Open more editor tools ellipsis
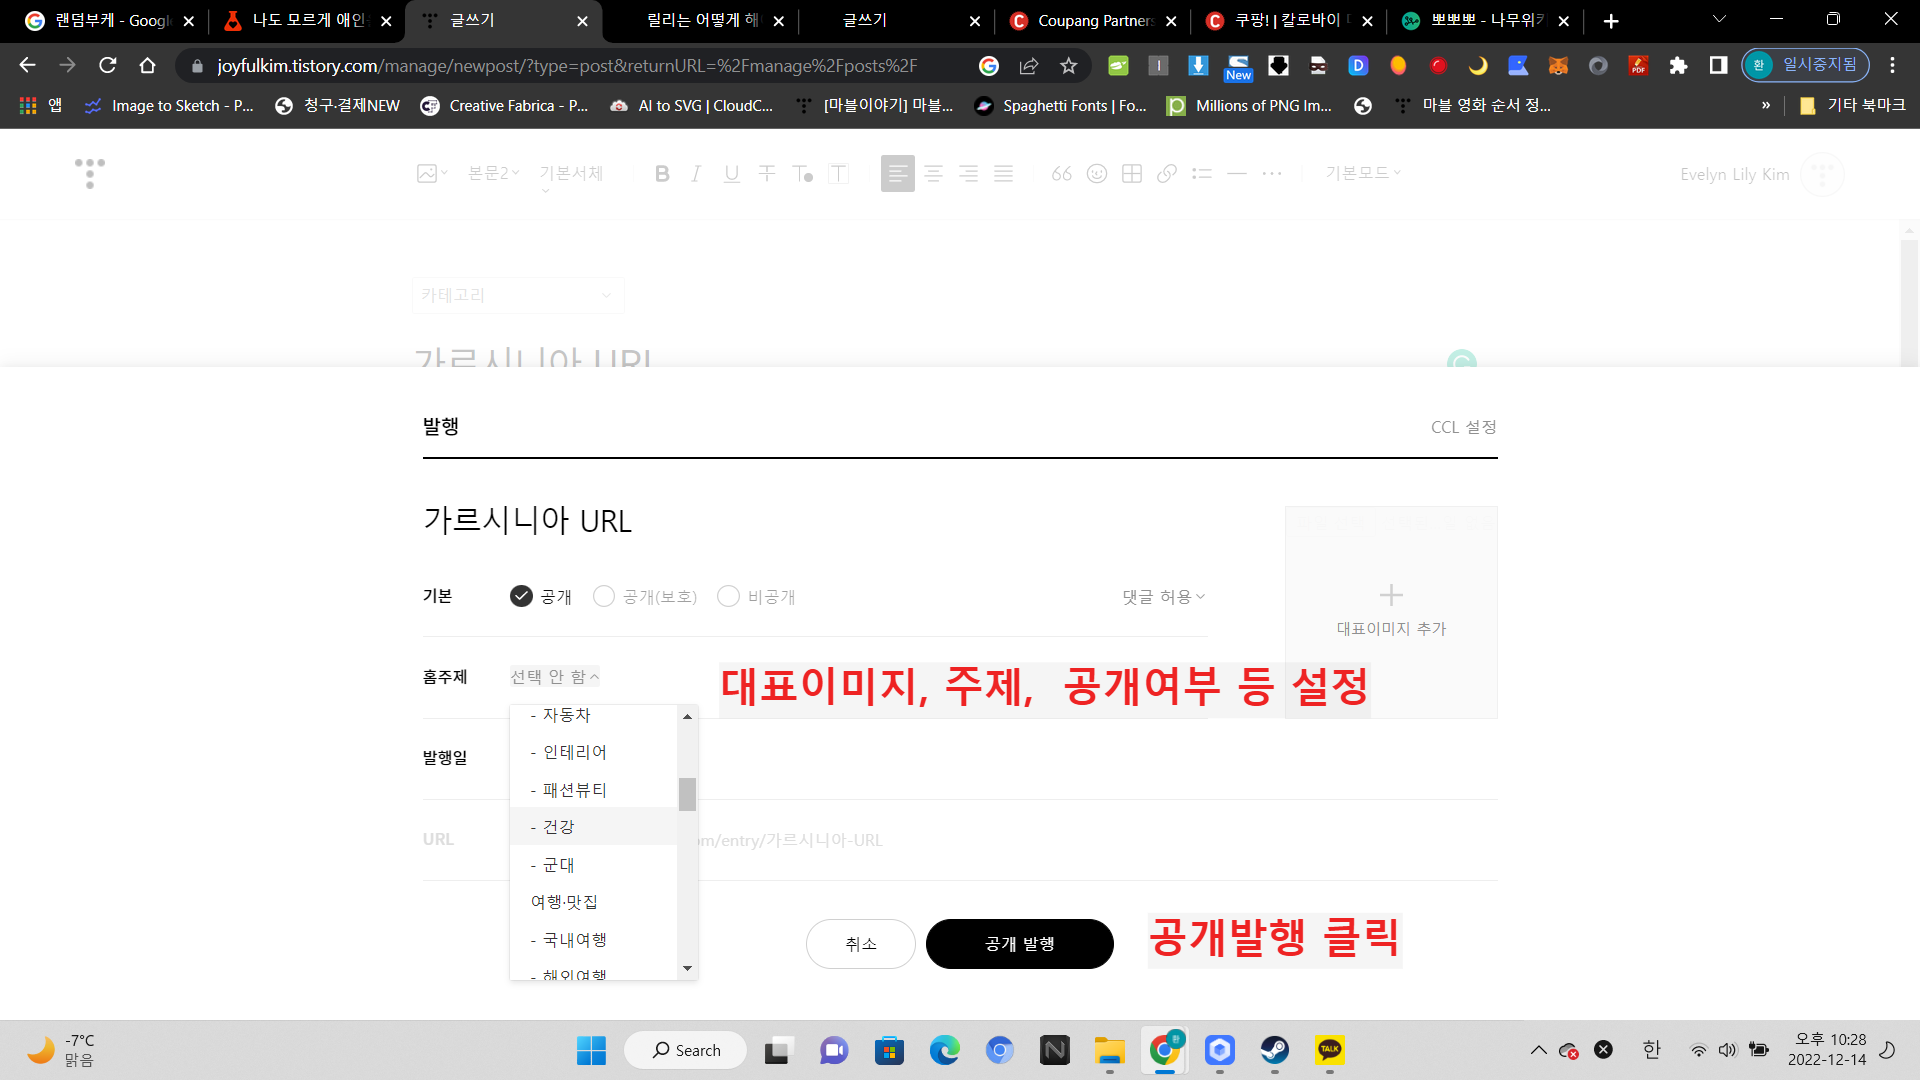The height and width of the screenshot is (1080, 1920). tap(1272, 174)
